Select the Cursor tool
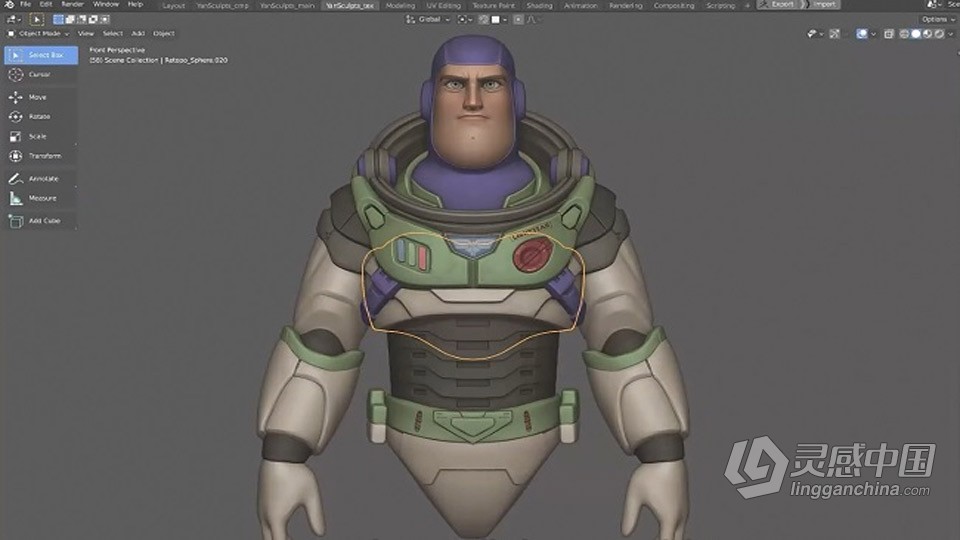 coord(41,75)
